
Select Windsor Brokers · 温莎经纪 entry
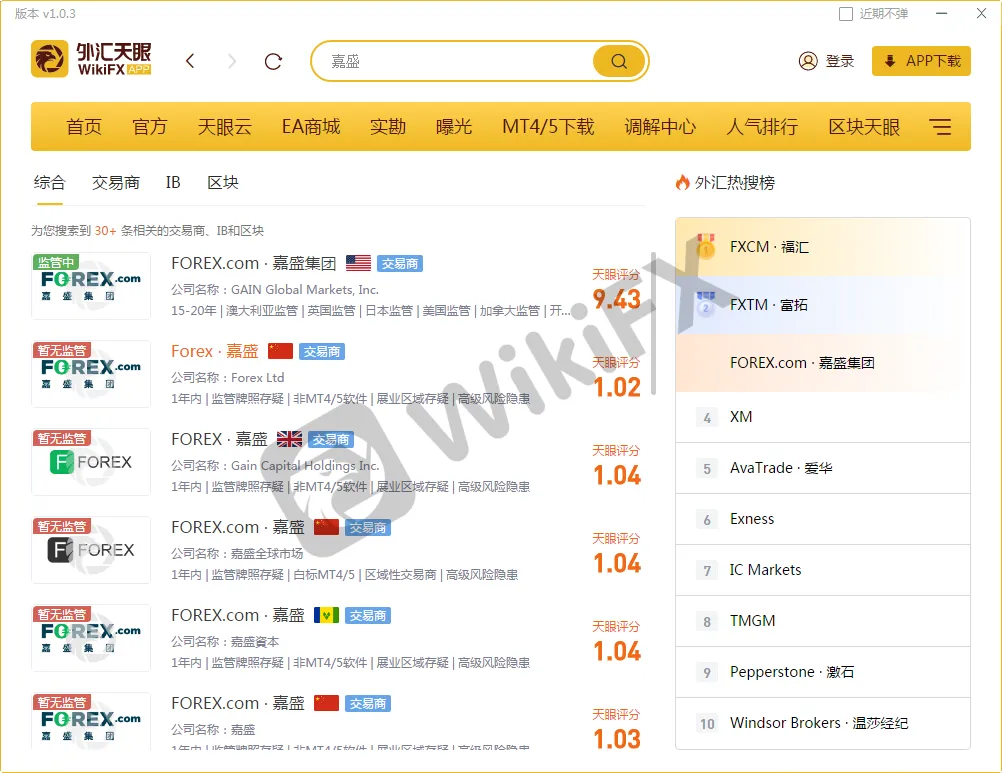823,723
